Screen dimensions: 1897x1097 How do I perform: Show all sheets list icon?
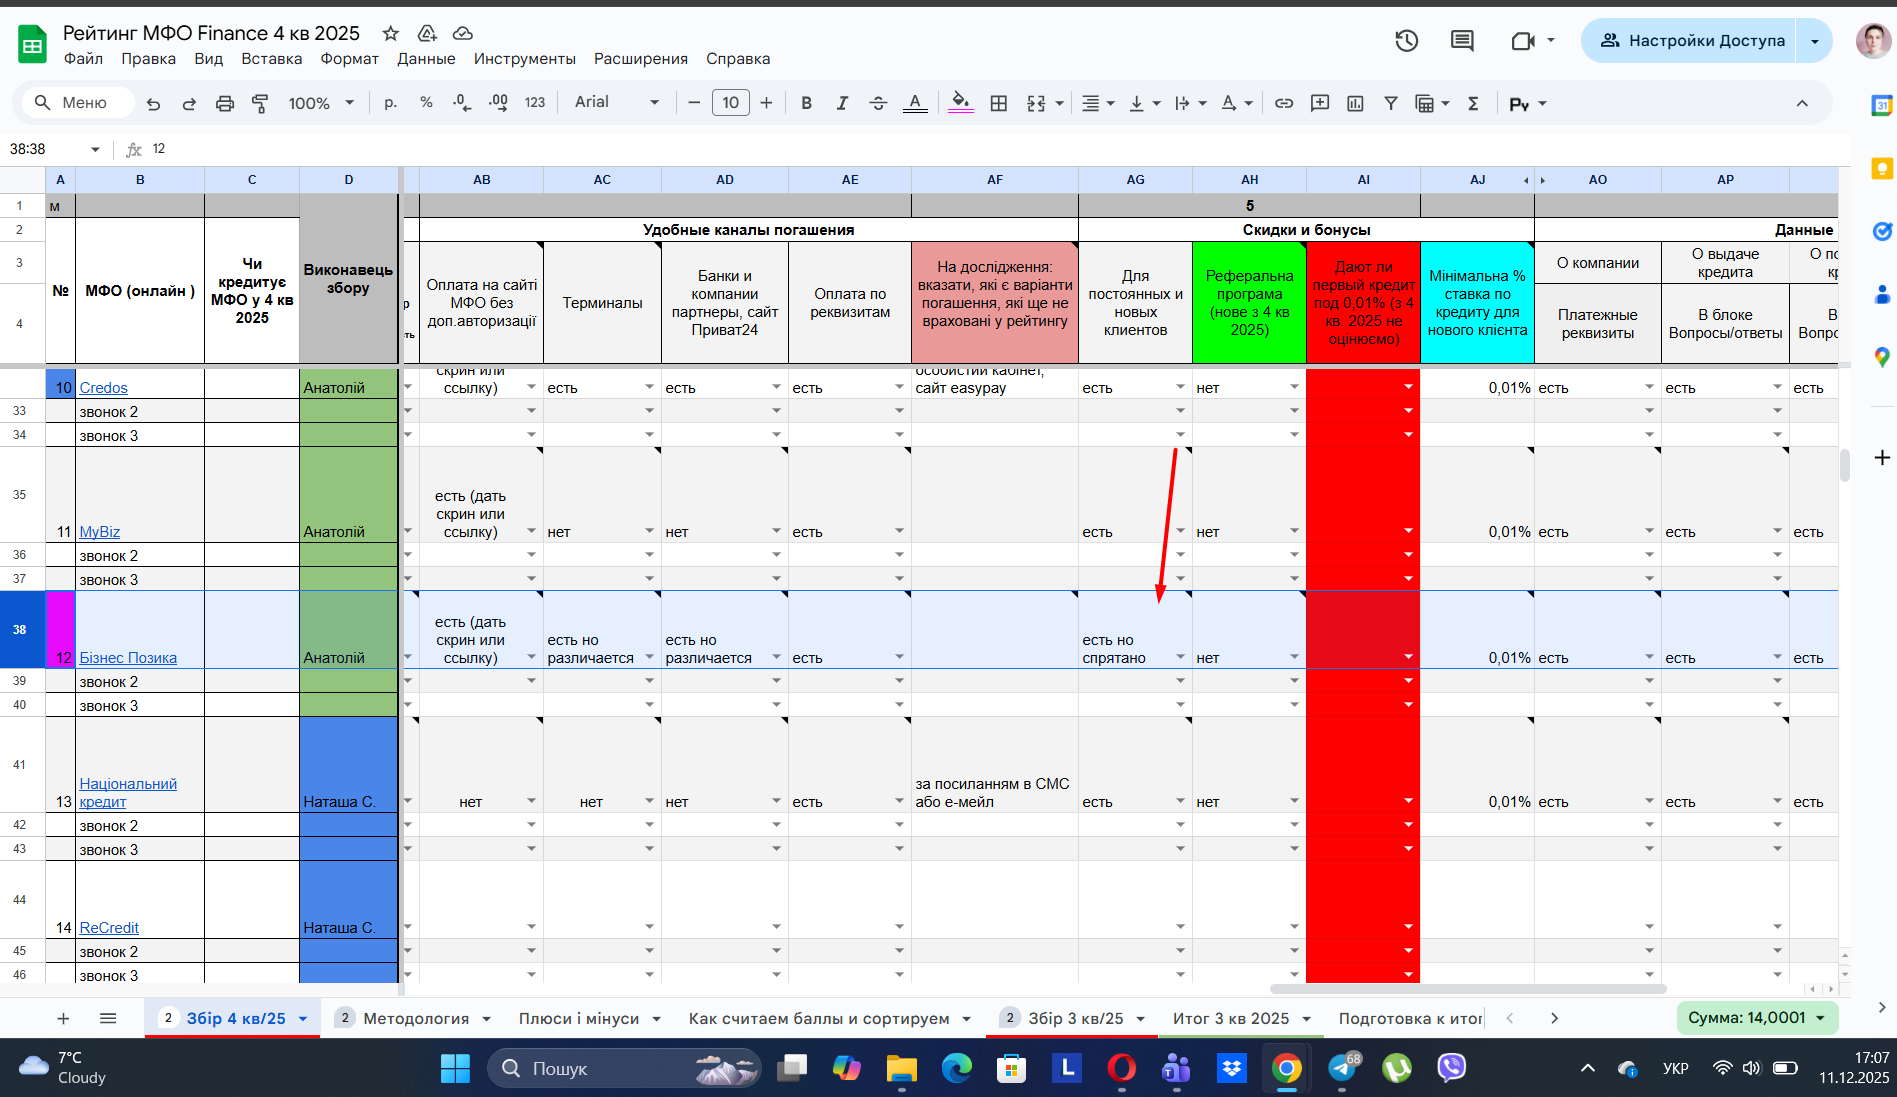[x=108, y=1018]
